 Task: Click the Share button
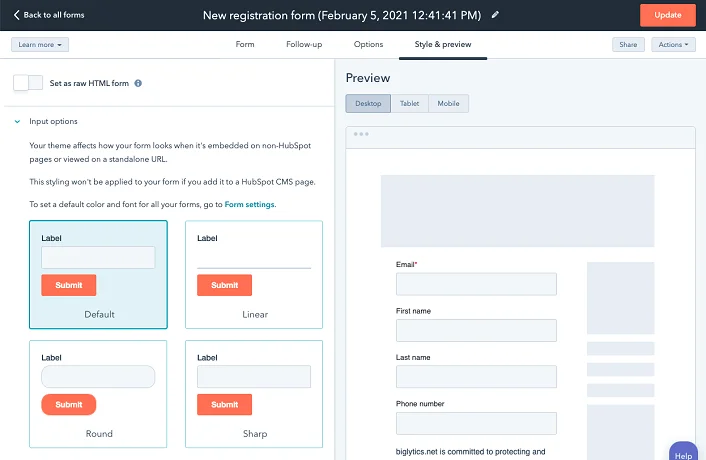[x=628, y=45]
